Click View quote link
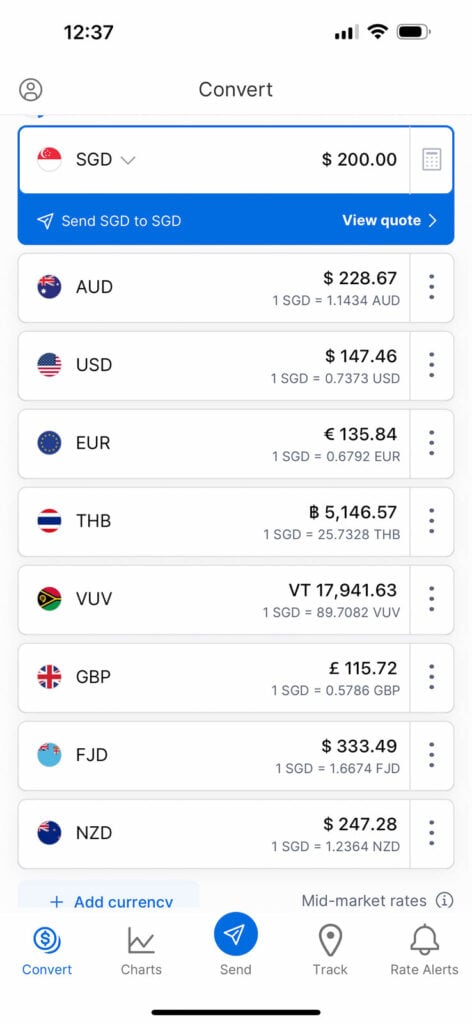This screenshot has height=1024, width=472. click(390, 221)
